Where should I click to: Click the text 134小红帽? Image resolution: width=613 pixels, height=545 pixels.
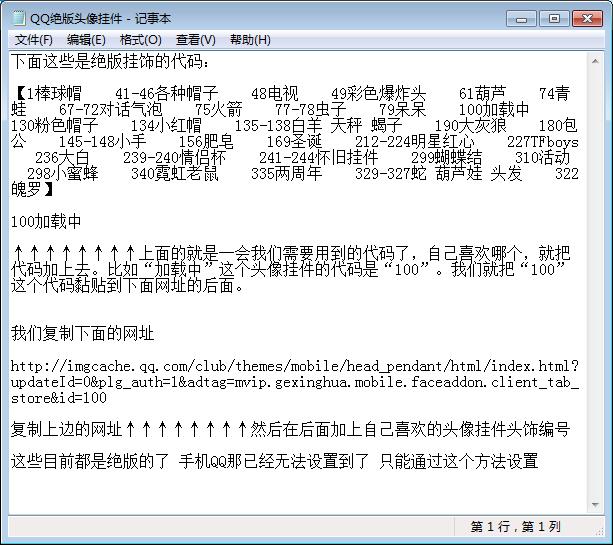[166, 125]
